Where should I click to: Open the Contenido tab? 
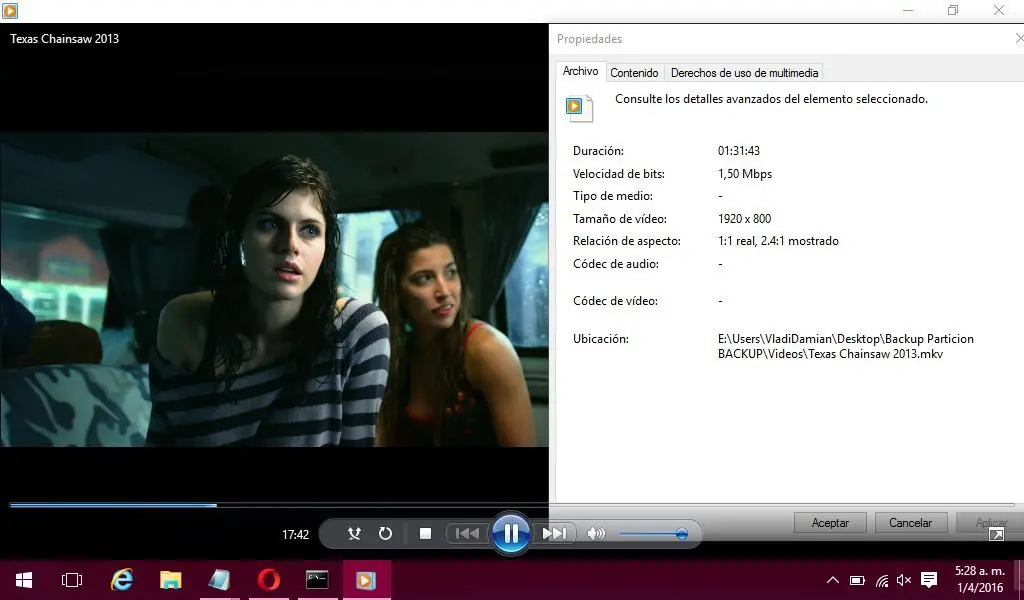pos(634,72)
